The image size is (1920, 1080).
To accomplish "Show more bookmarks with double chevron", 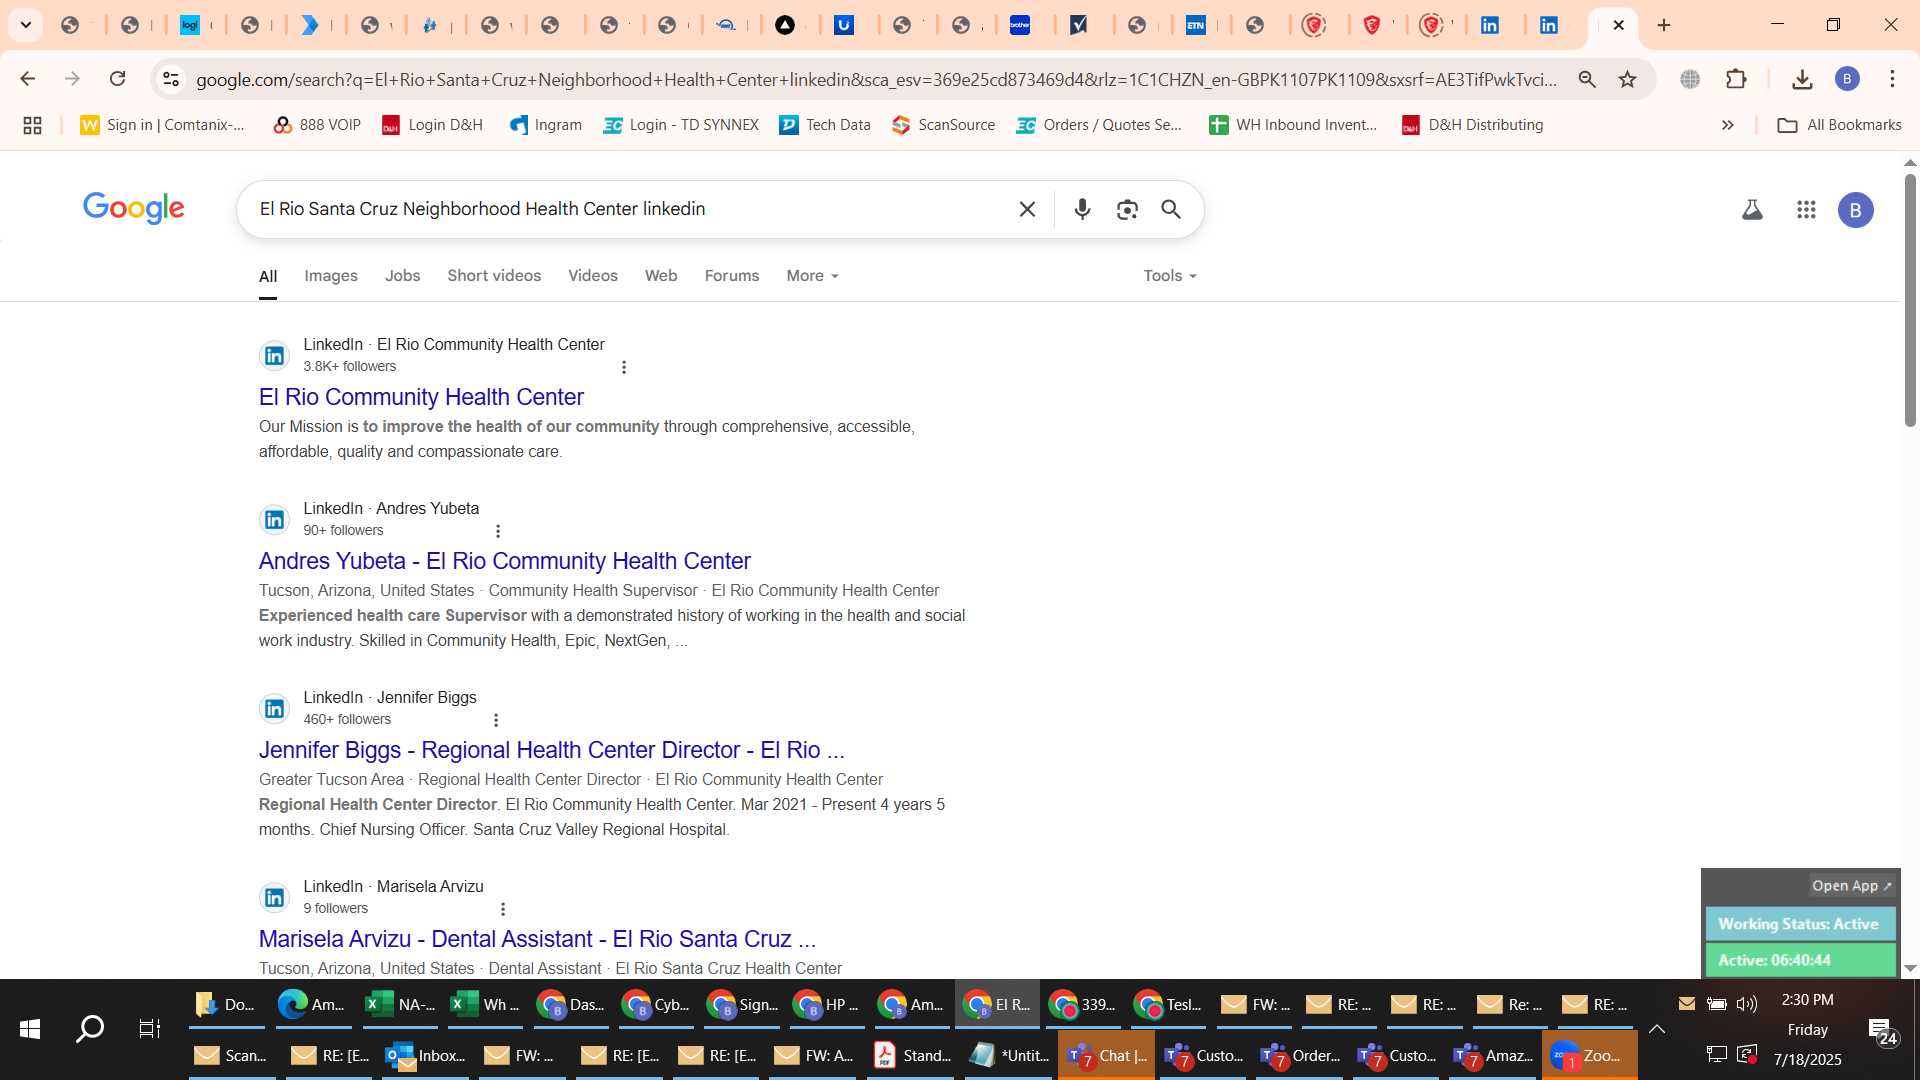I will point(1727,125).
